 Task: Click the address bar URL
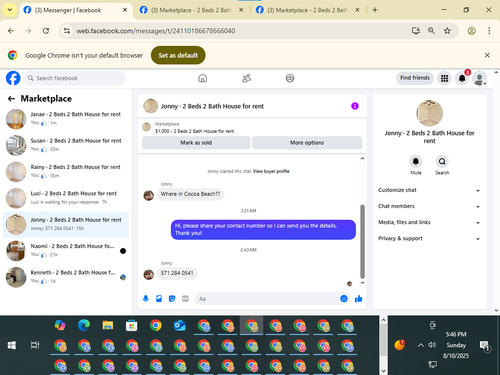pyautogui.click(x=156, y=31)
